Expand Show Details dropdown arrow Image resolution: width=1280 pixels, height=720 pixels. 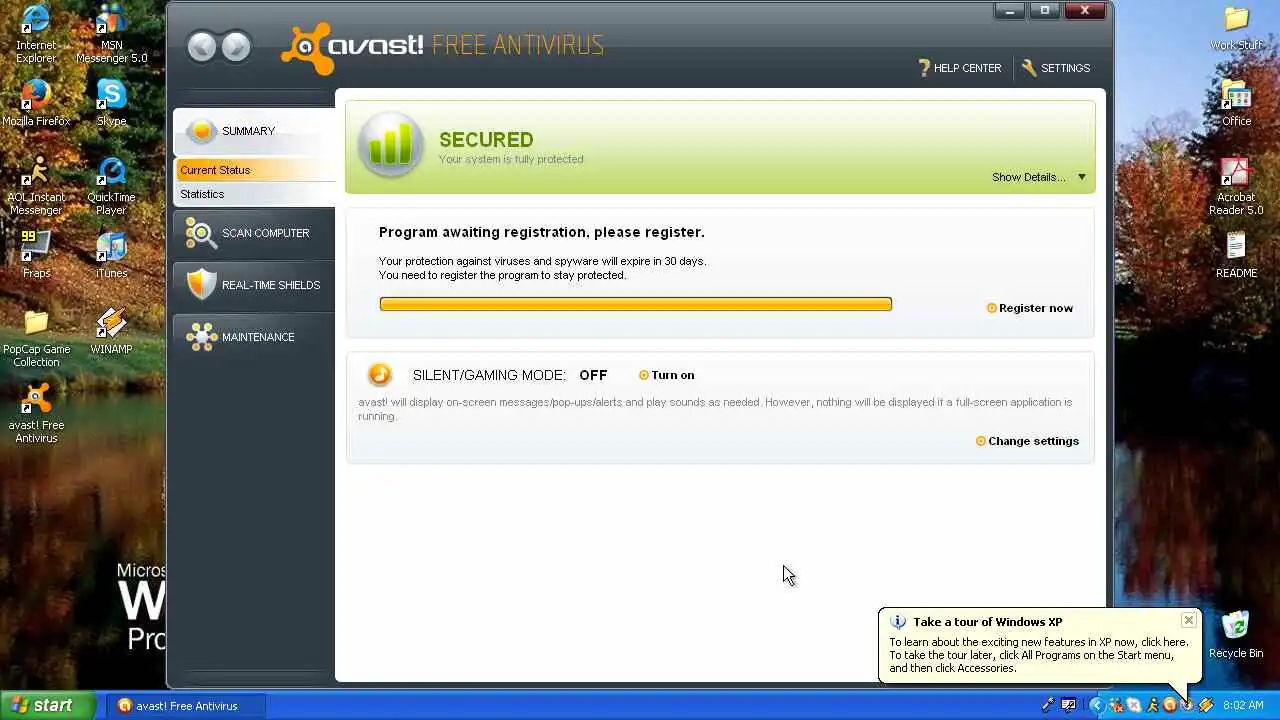tap(1081, 177)
